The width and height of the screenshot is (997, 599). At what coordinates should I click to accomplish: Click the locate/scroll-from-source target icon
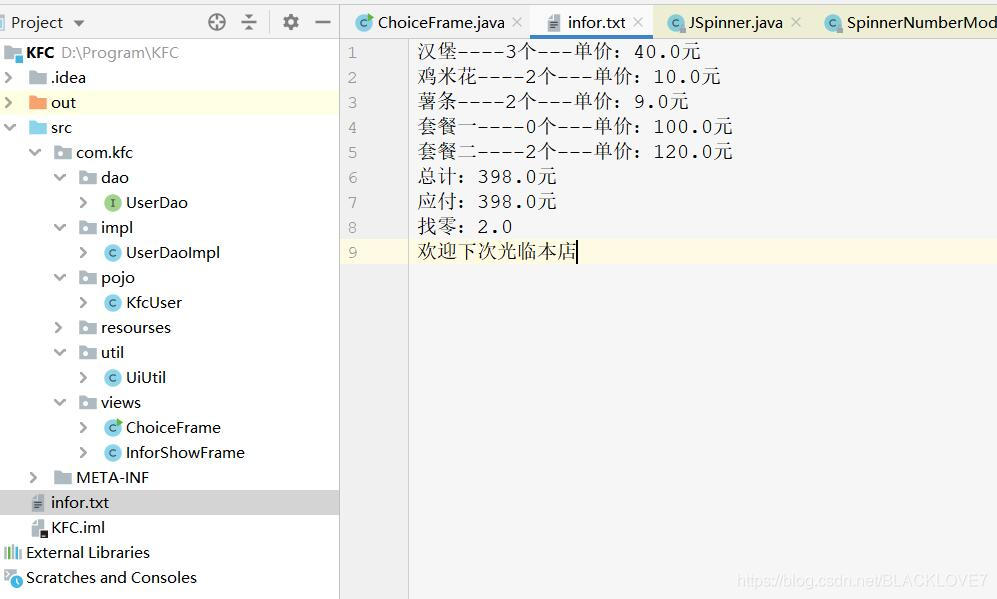point(217,22)
